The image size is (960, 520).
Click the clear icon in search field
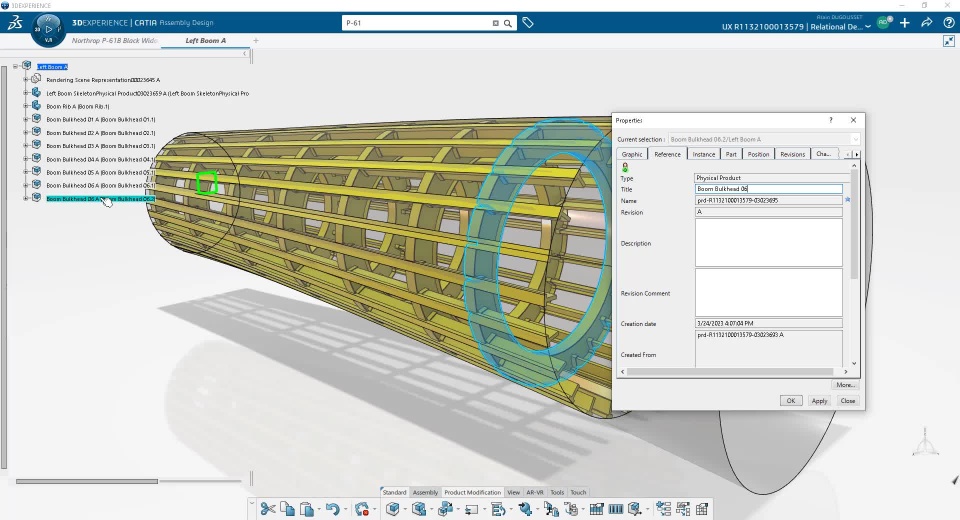495,23
